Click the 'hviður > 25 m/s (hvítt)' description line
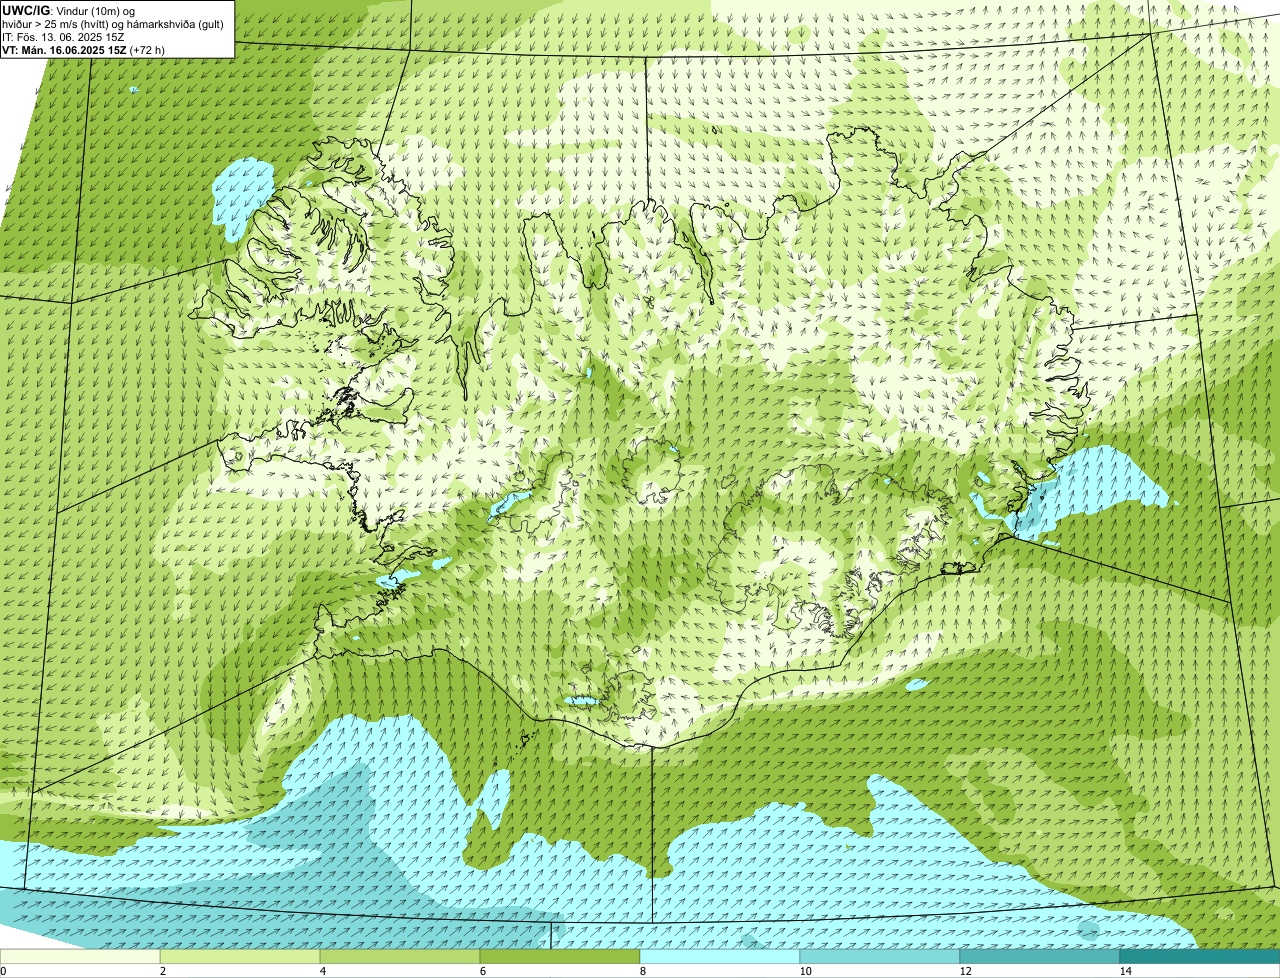Screen dimensions: 1280x978 (x=113, y=24)
